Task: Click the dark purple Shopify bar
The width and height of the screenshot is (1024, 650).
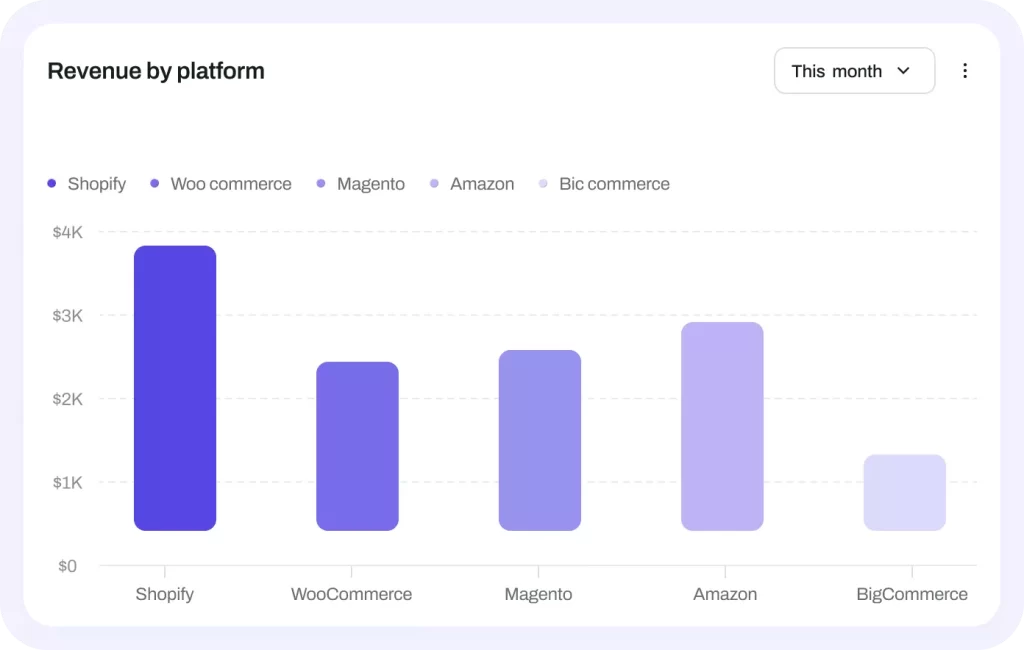Action: pos(175,388)
